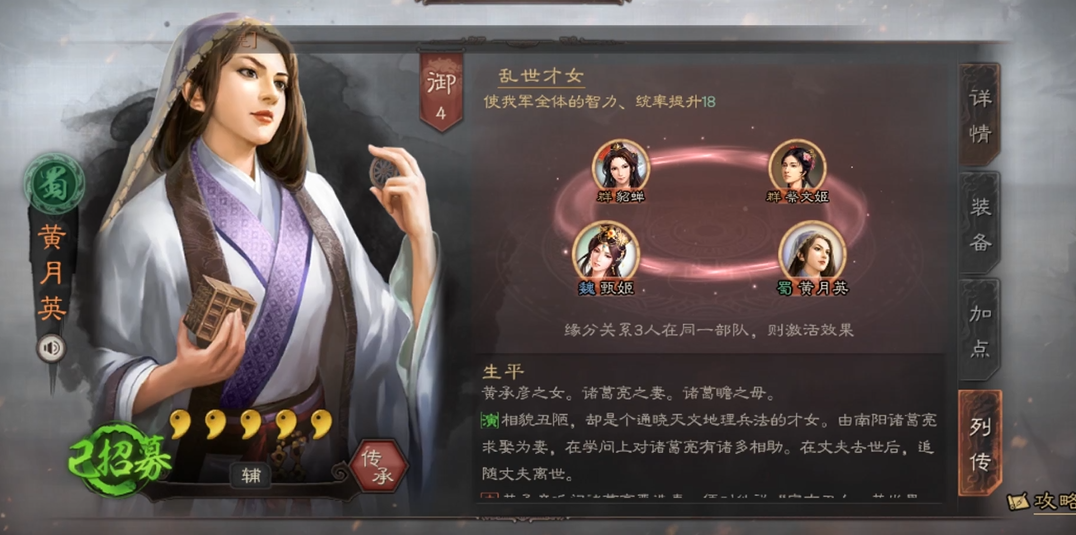1076x535 pixels.
Task: Tap the green 演 tag in biography
Action: pos(490,420)
